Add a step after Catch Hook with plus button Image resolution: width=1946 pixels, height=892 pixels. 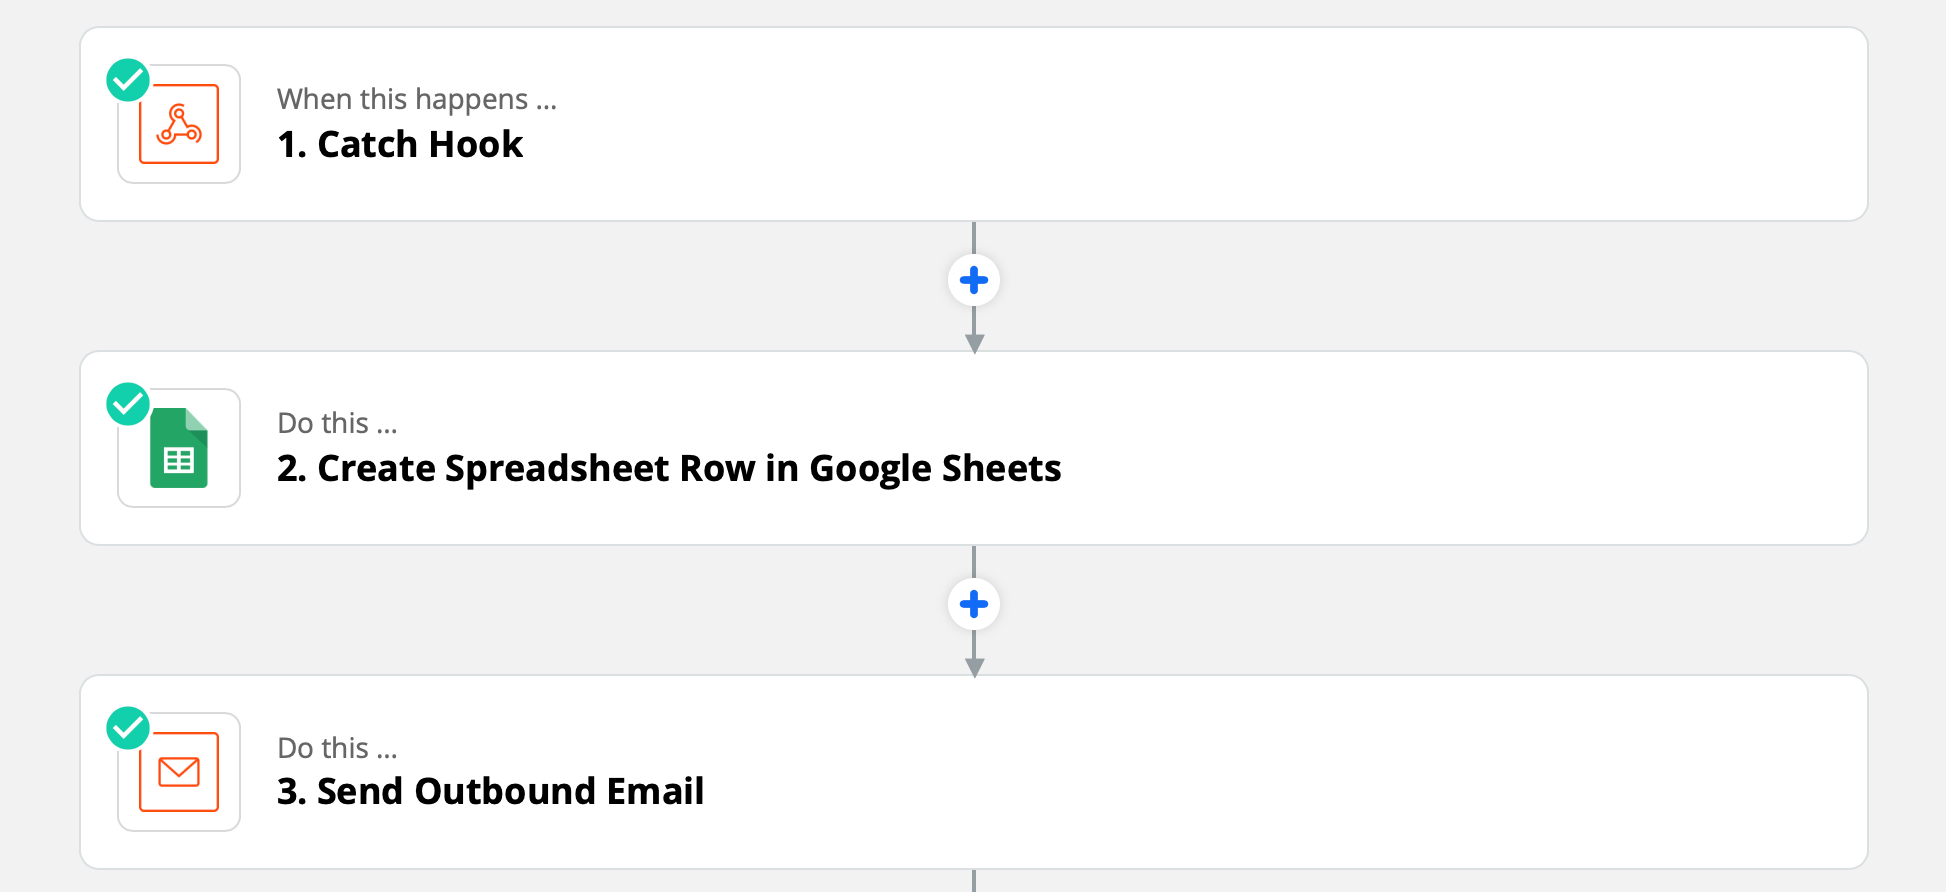coord(974,280)
